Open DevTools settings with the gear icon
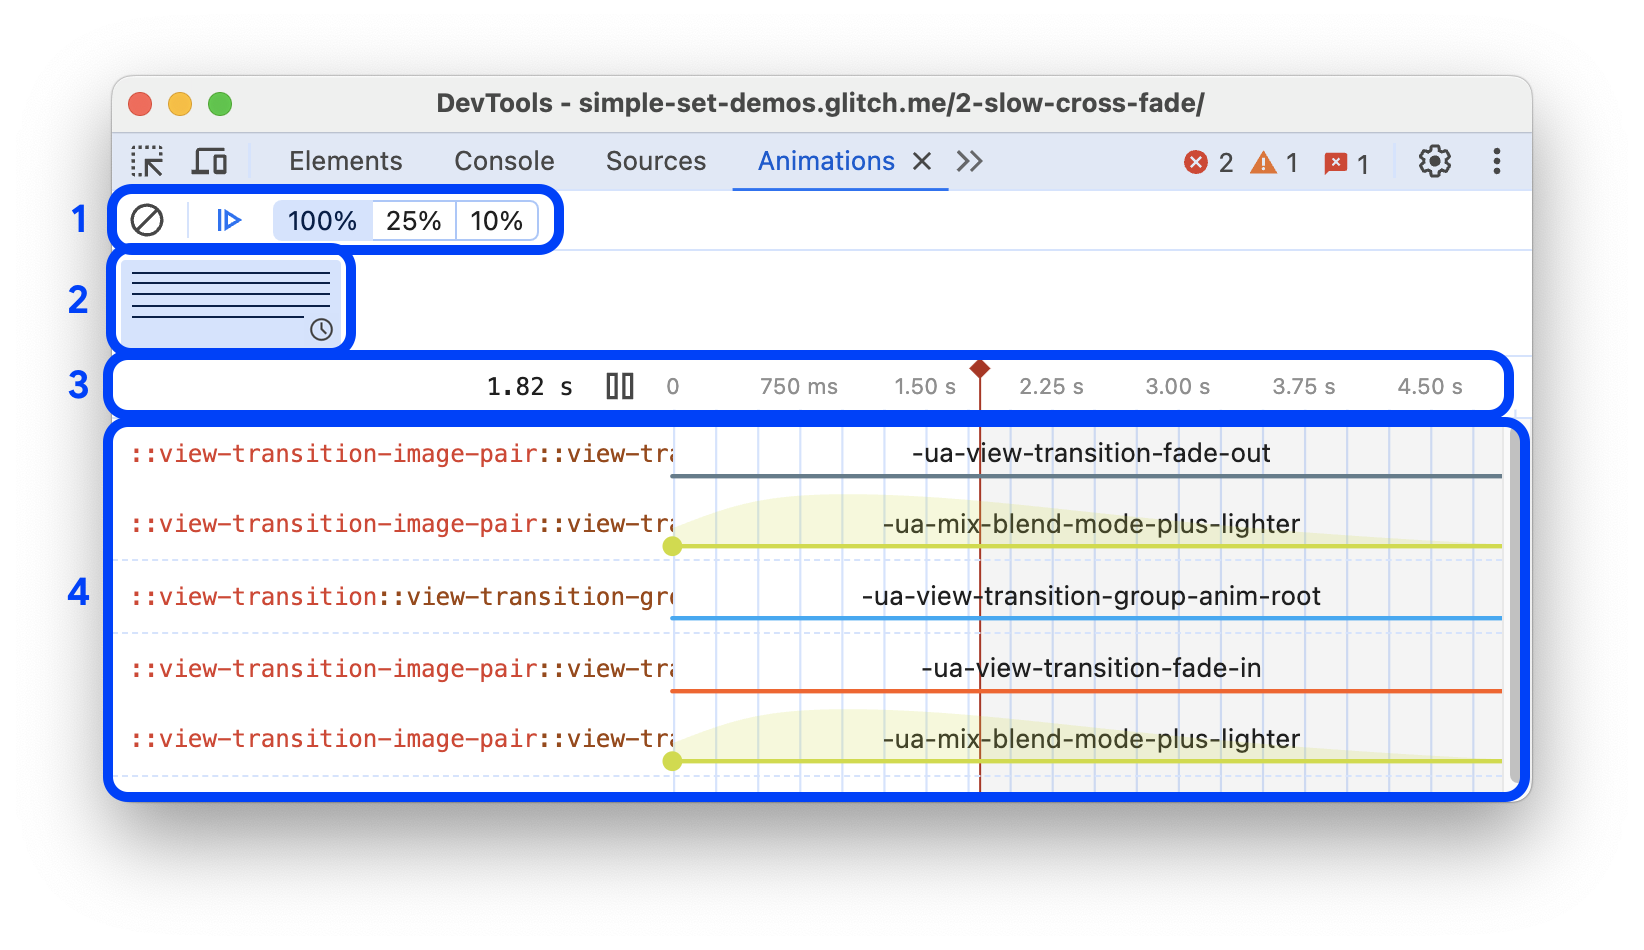1644x950 pixels. pos(1434,161)
